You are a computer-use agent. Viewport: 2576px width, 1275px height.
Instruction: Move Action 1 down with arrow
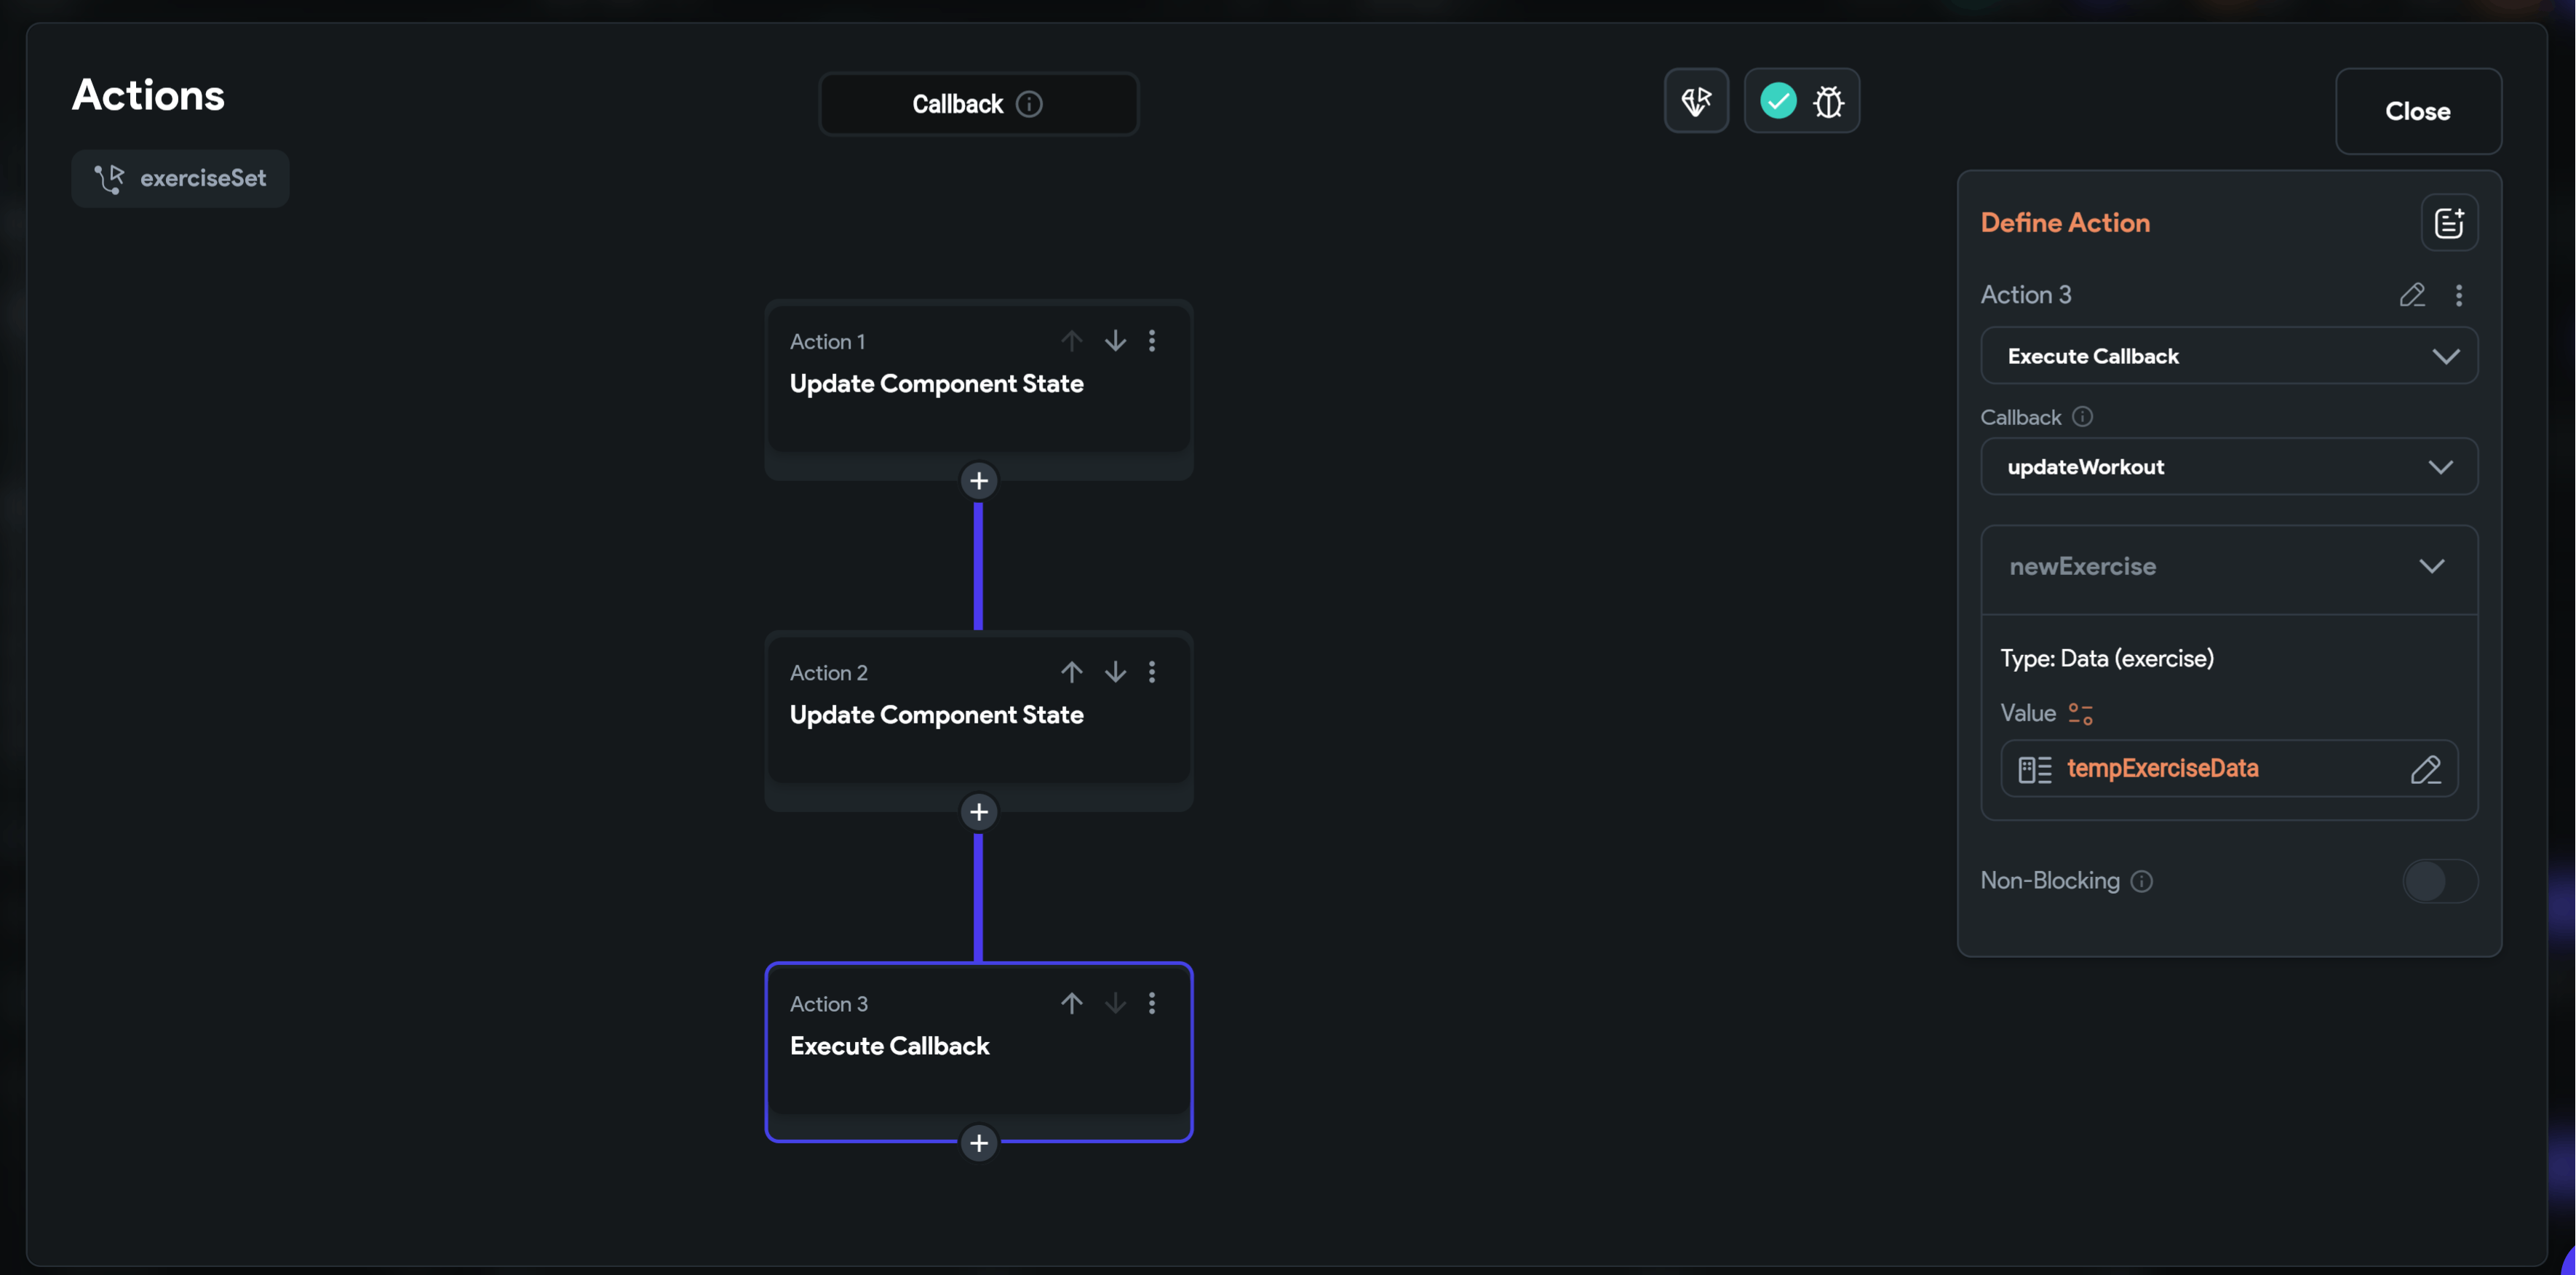pyautogui.click(x=1115, y=342)
